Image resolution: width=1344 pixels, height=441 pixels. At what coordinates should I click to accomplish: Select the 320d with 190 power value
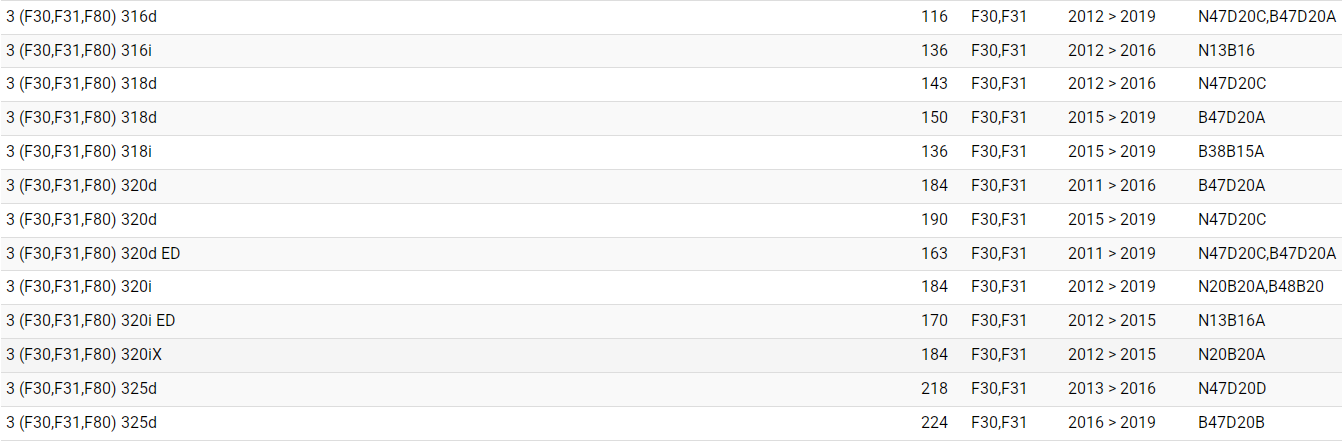pos(934,219)
